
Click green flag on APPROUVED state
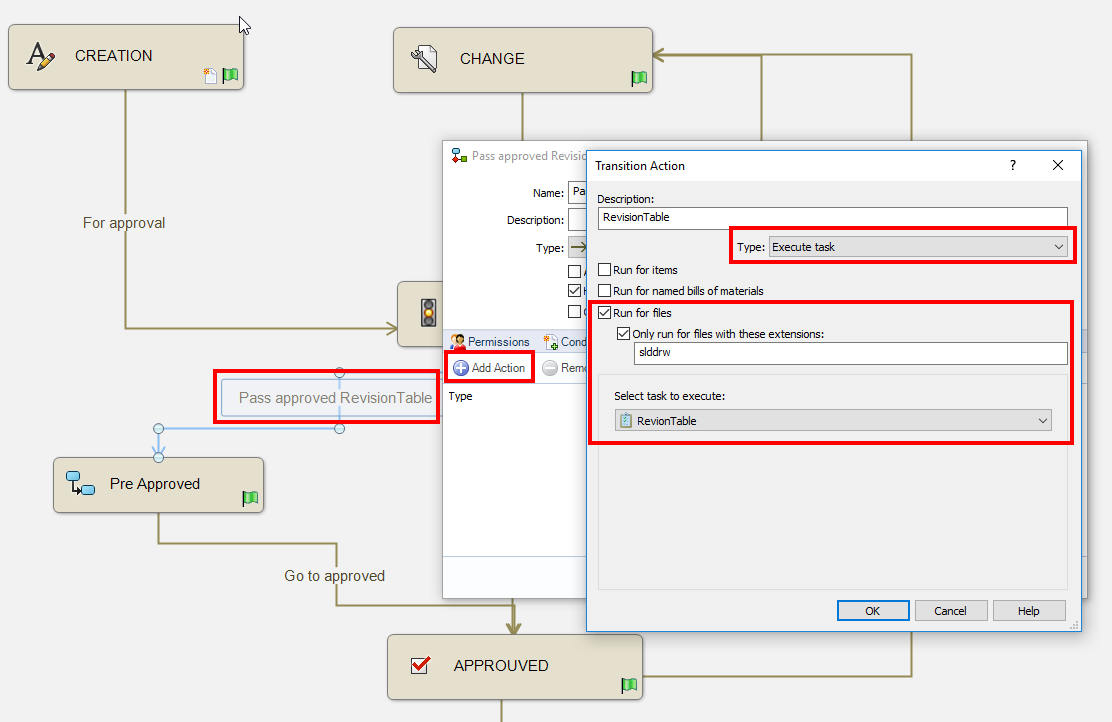pyautogui.click(x=629, y=685)
